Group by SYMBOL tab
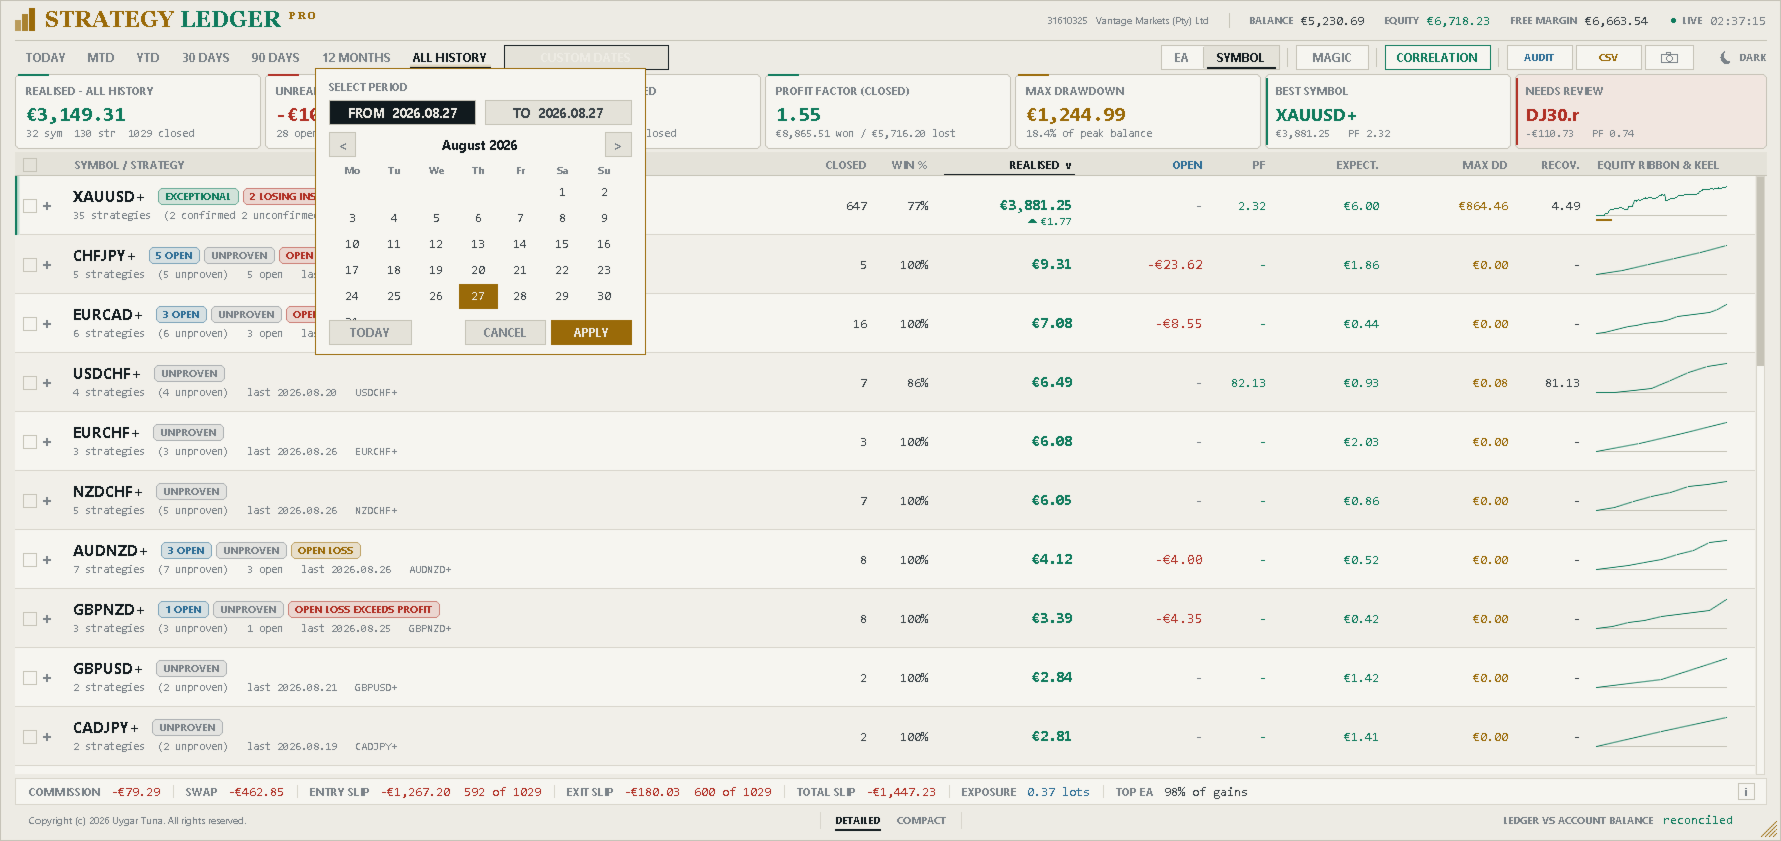This screenshot has height=841, width=1781. (x=1240, y=58)
